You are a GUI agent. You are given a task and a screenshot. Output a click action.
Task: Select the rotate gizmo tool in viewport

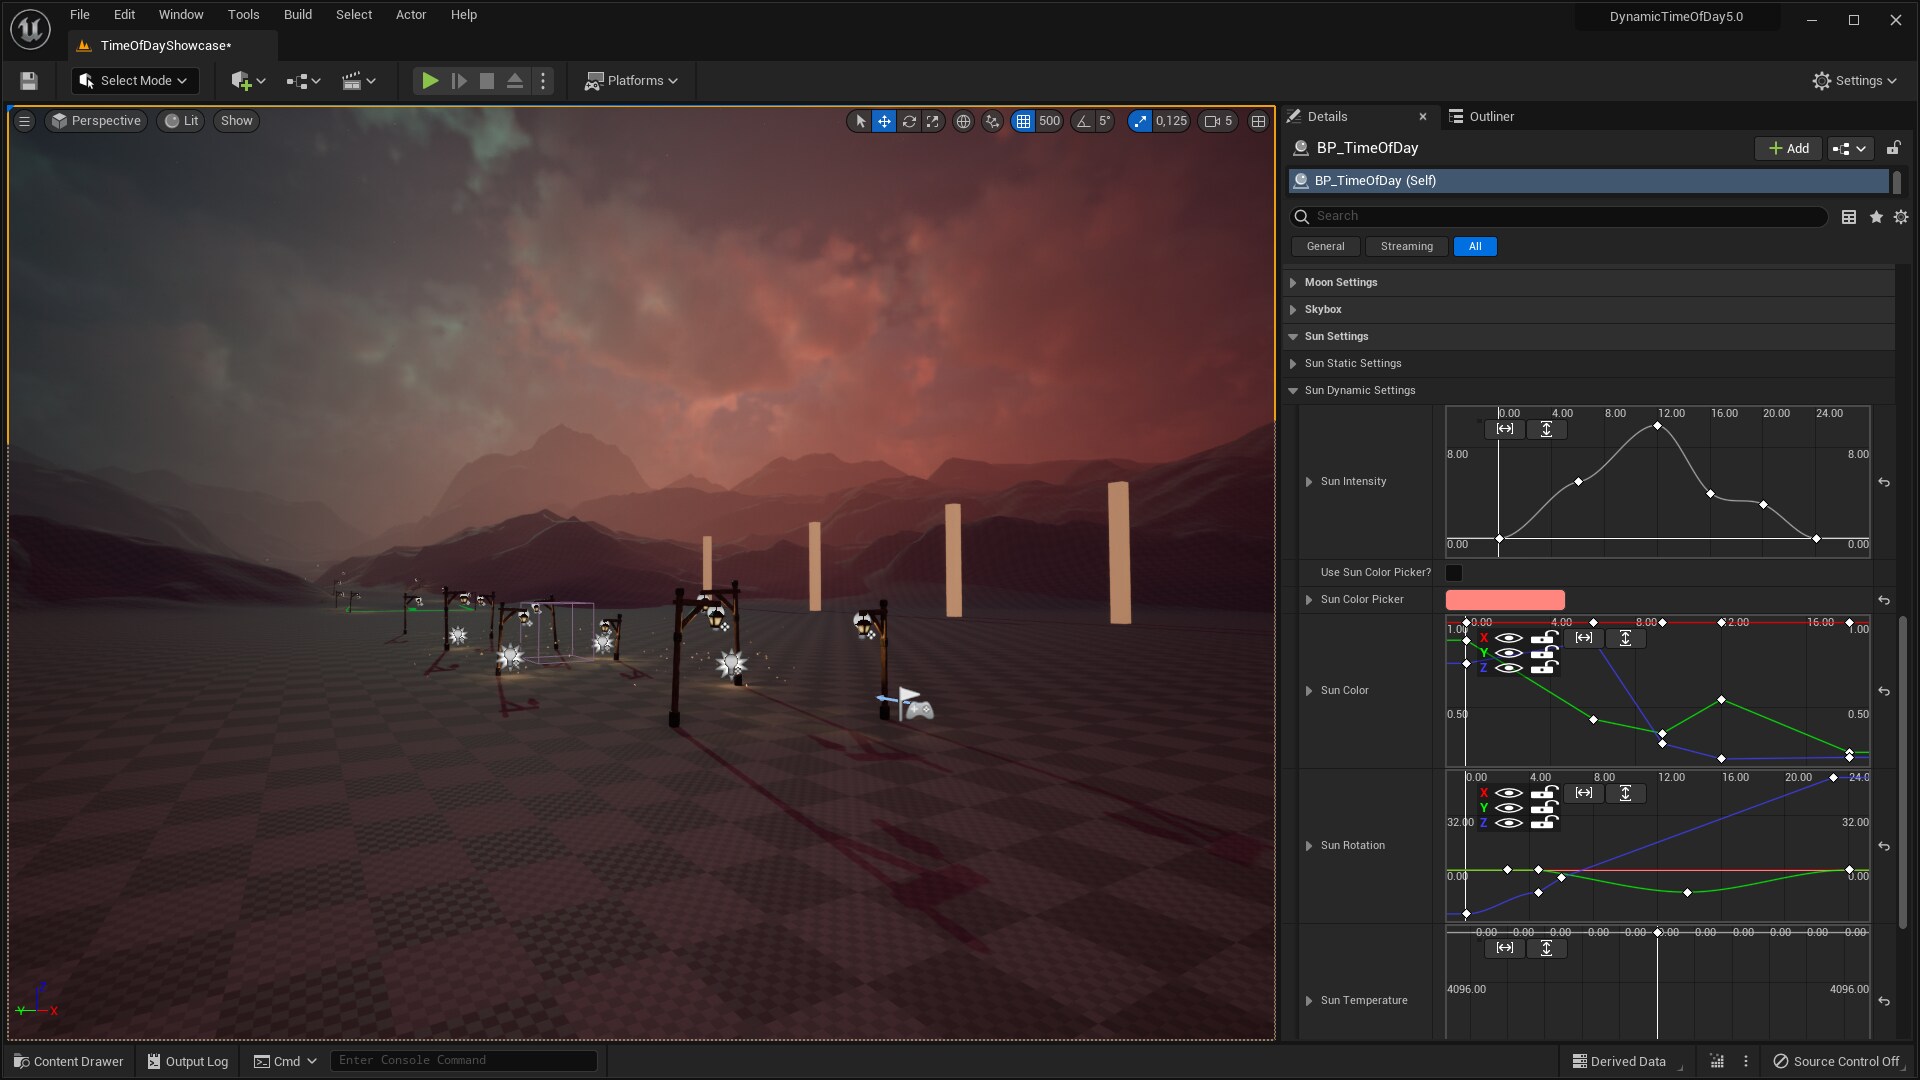click(x=909, y=121)
